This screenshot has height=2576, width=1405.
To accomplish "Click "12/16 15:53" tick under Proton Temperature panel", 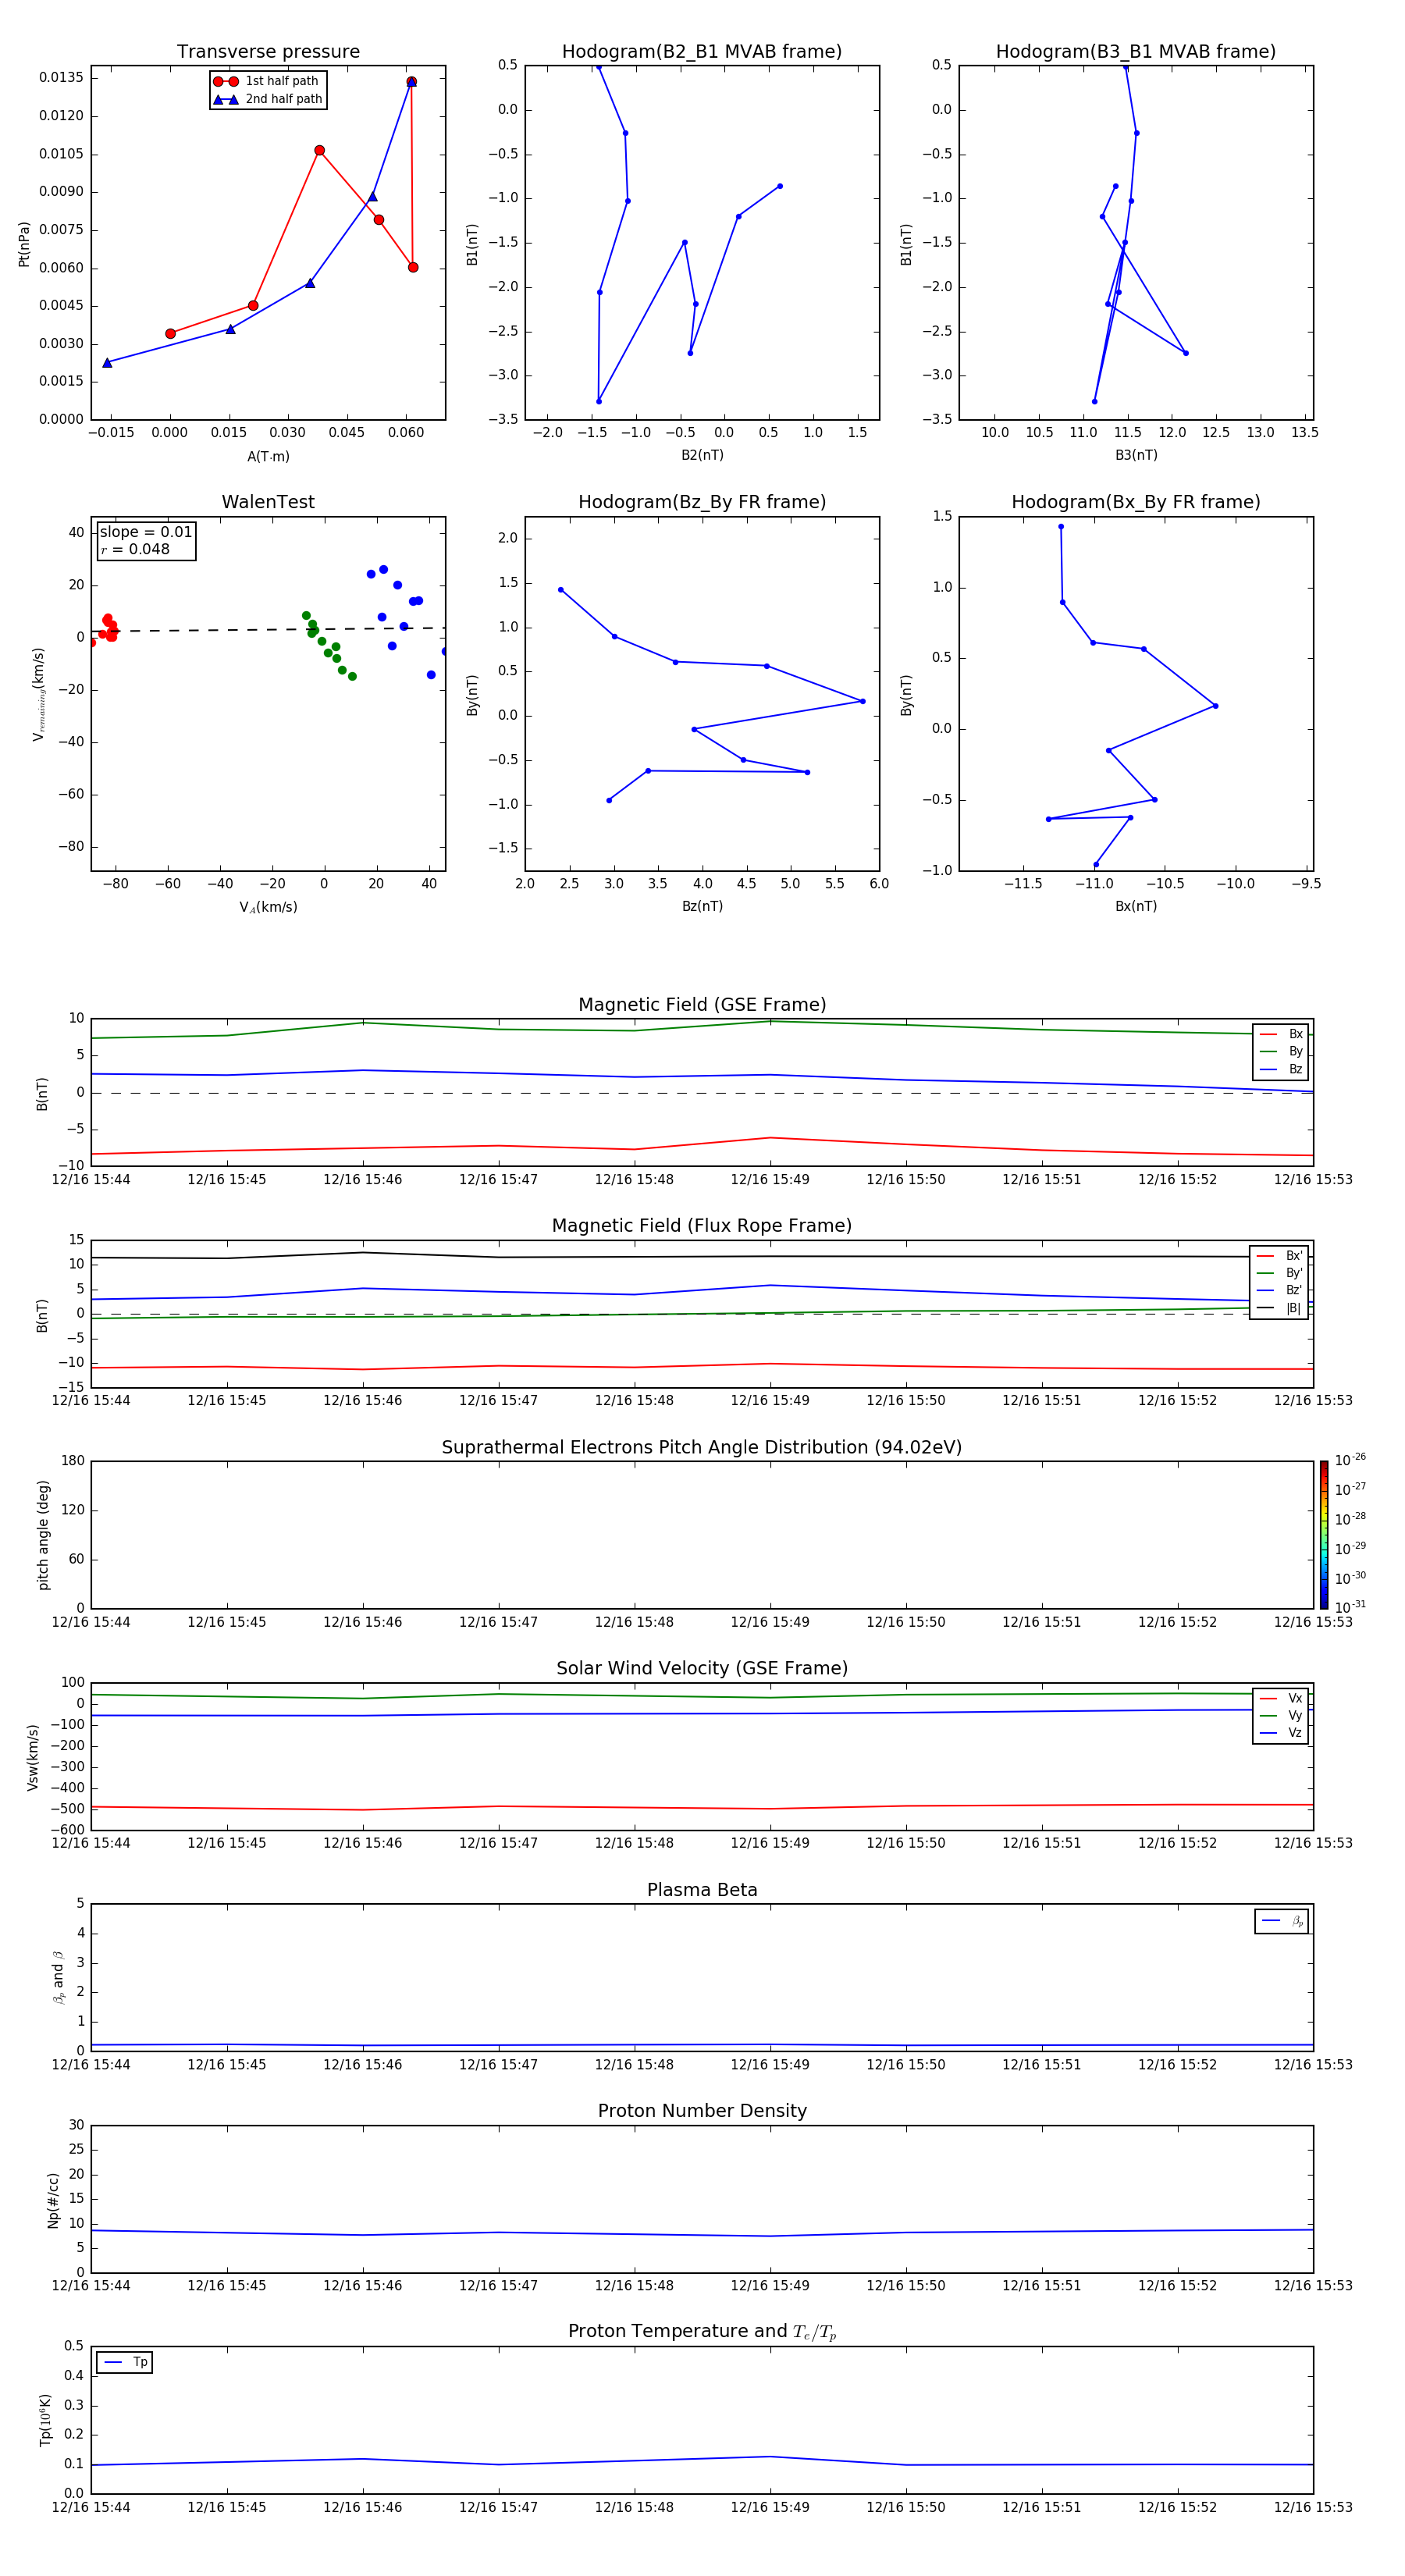I will pos(1313,2507).
